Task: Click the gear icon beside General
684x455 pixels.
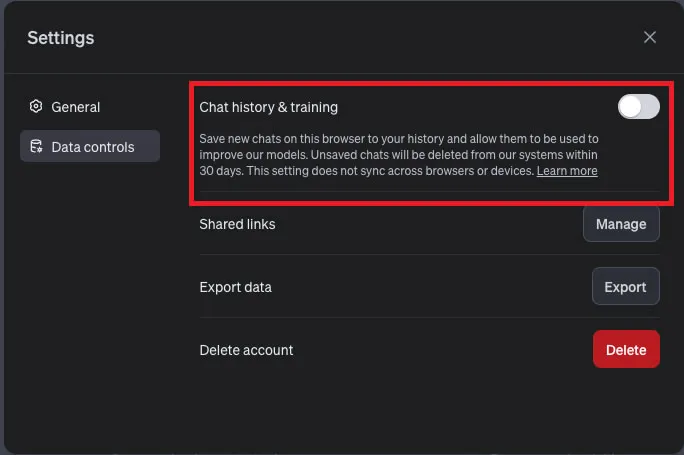Action: pyautogui.click(x=36, y=107)
